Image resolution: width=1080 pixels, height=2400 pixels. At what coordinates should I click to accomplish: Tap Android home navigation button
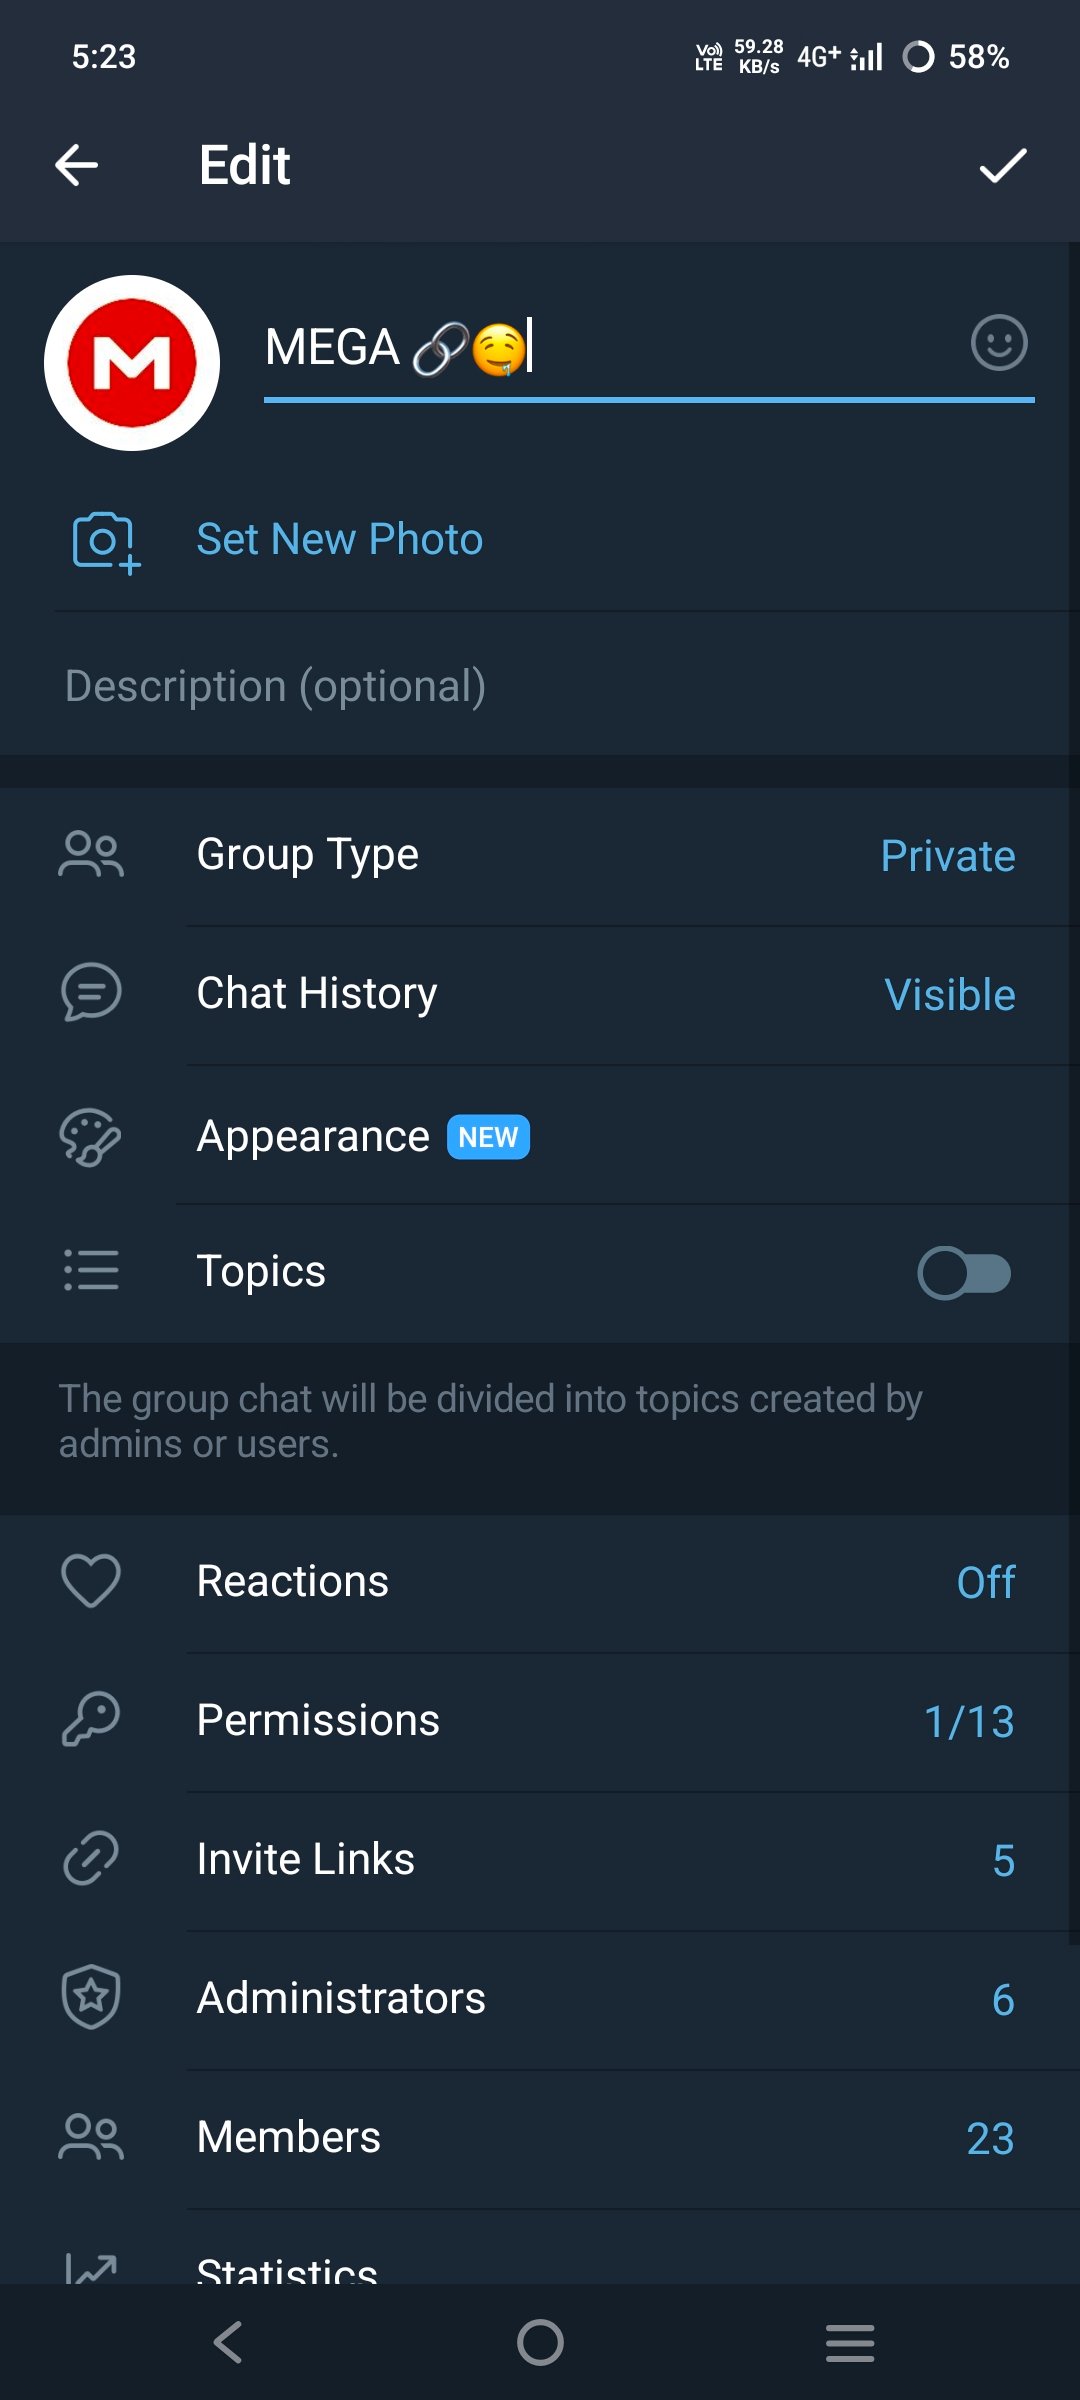point(540,2342)
